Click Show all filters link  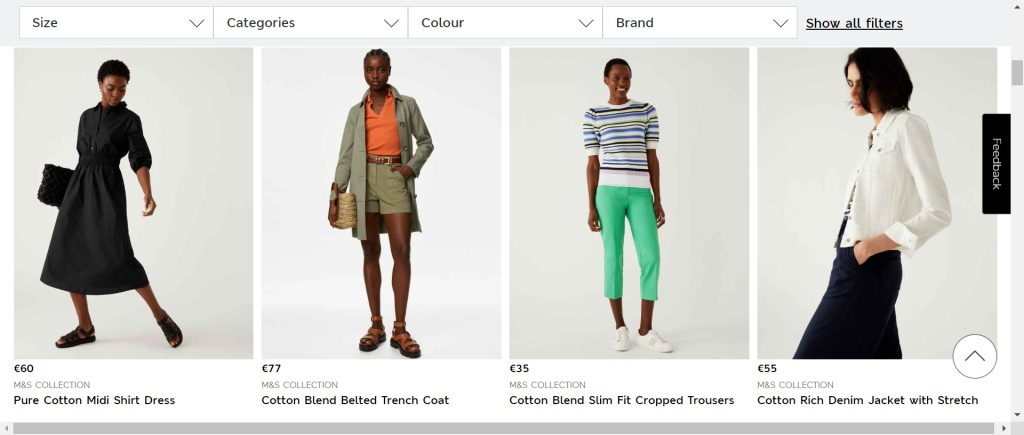tap(854, 24)
